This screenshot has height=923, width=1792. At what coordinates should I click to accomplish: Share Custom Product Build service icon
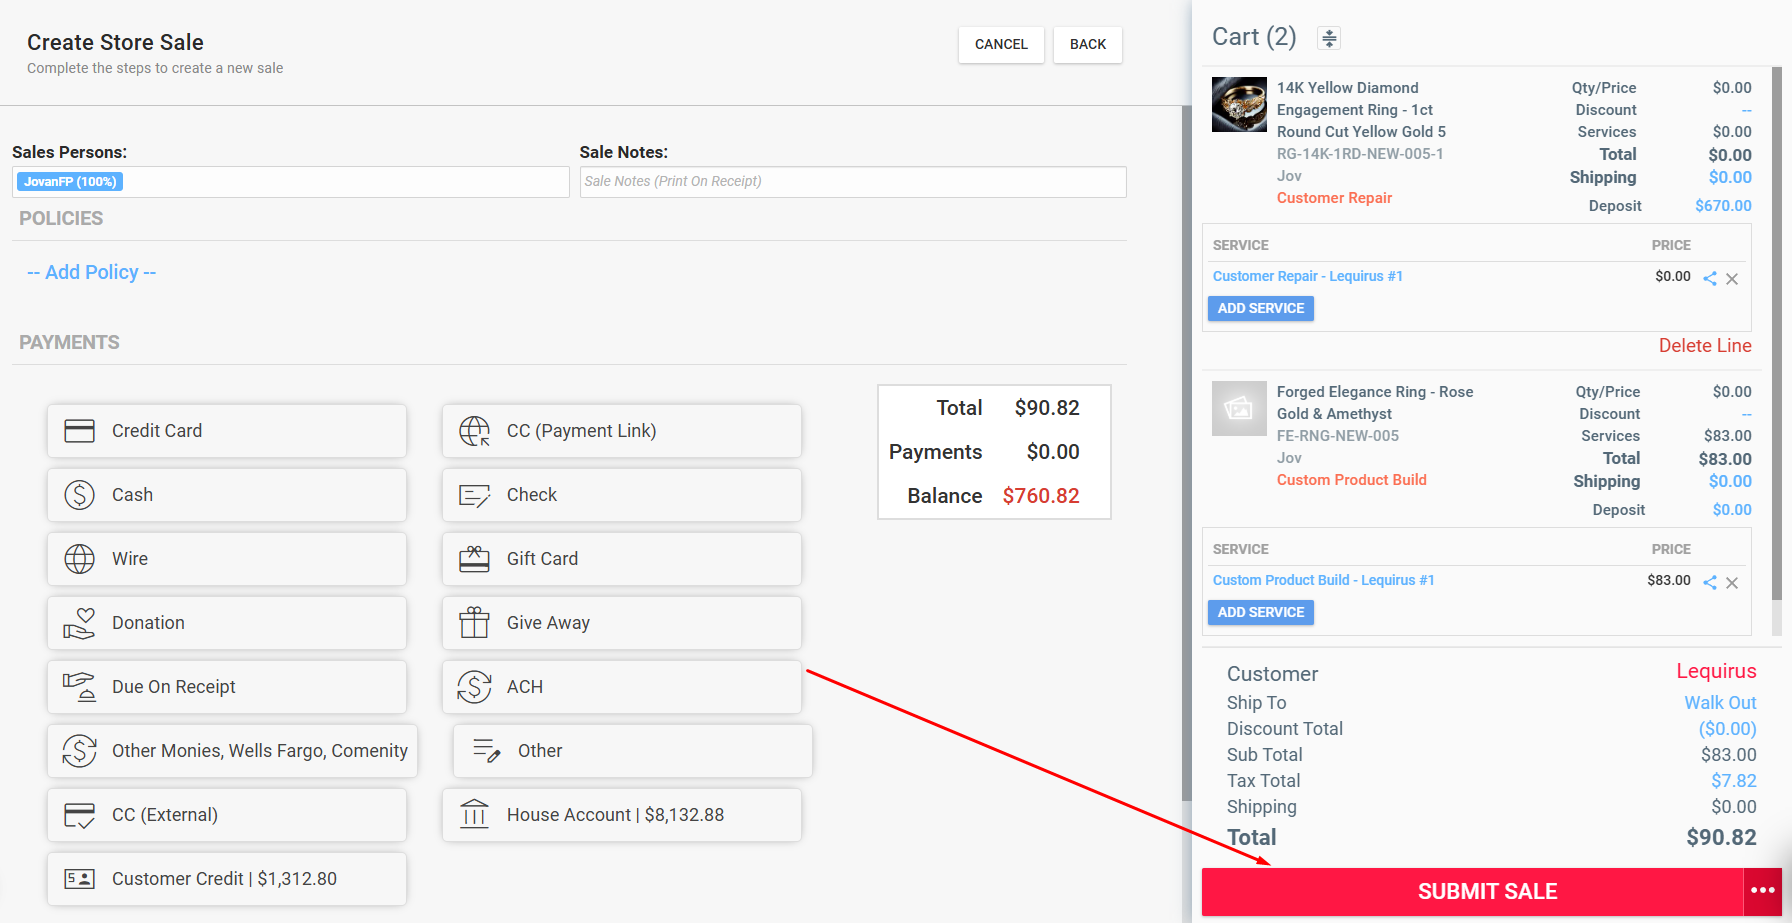[x=1710, y=583]
